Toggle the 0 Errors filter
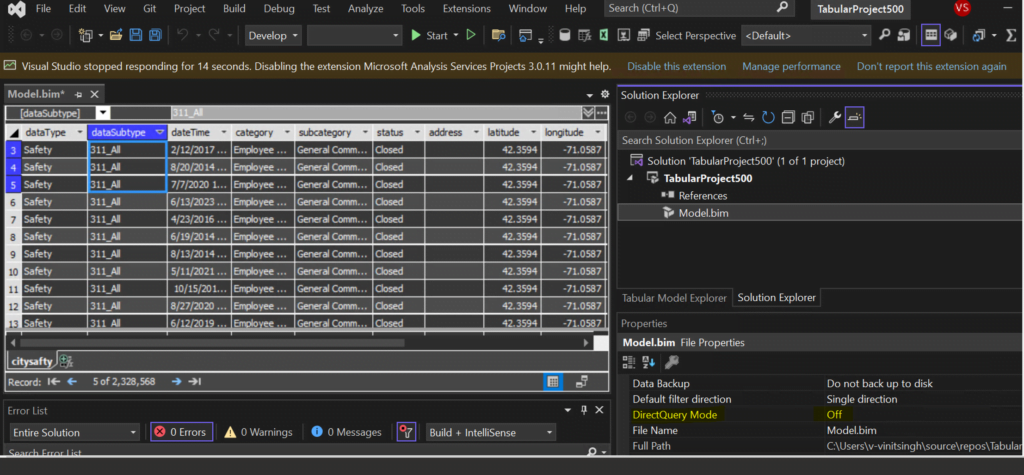The height and width of the screenshot is (475, 1024). tap(182, 432)
